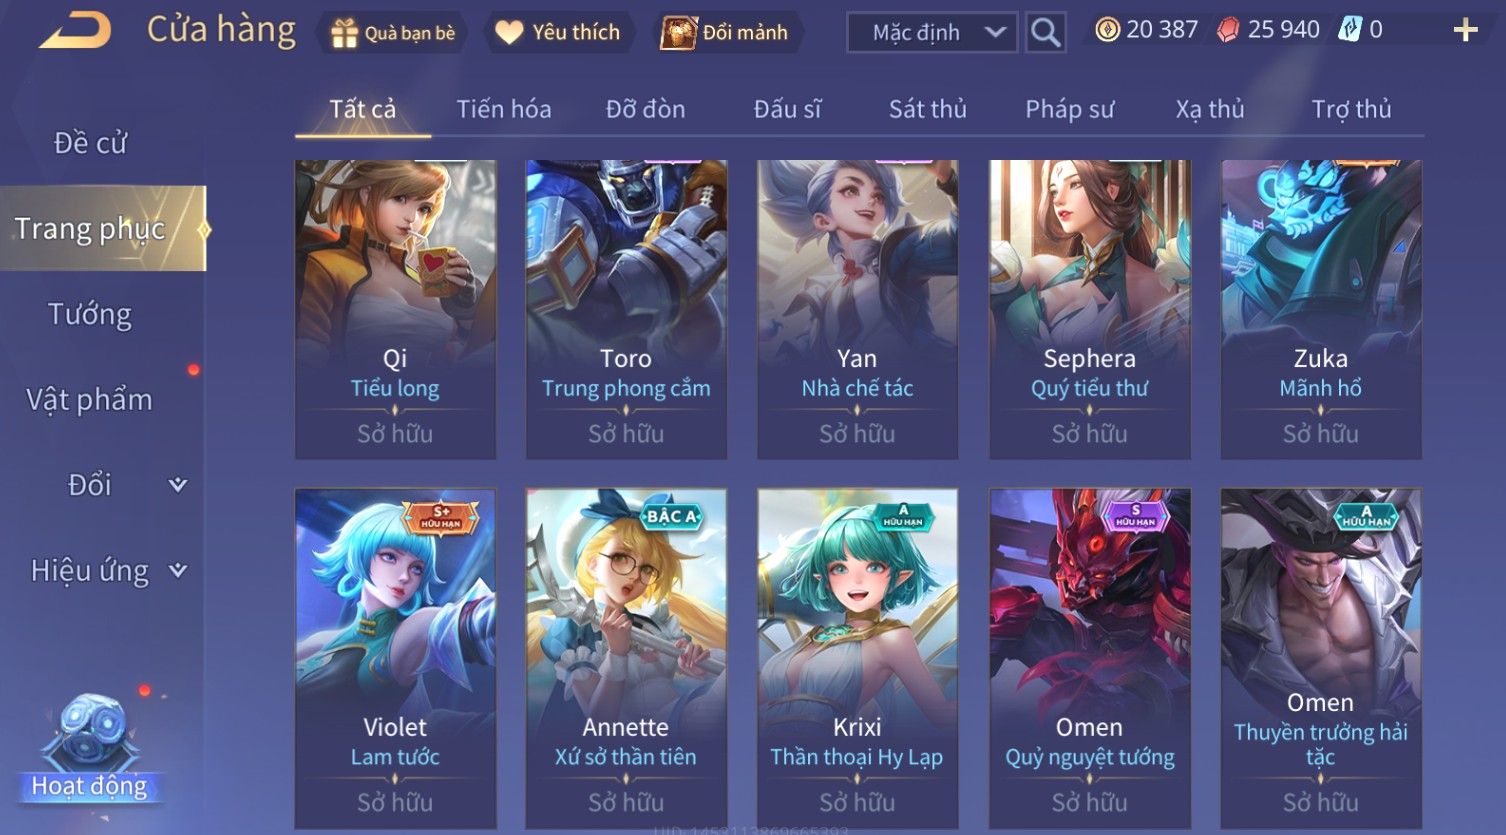Switch to the Sát thủ tab

pos(928,109)
